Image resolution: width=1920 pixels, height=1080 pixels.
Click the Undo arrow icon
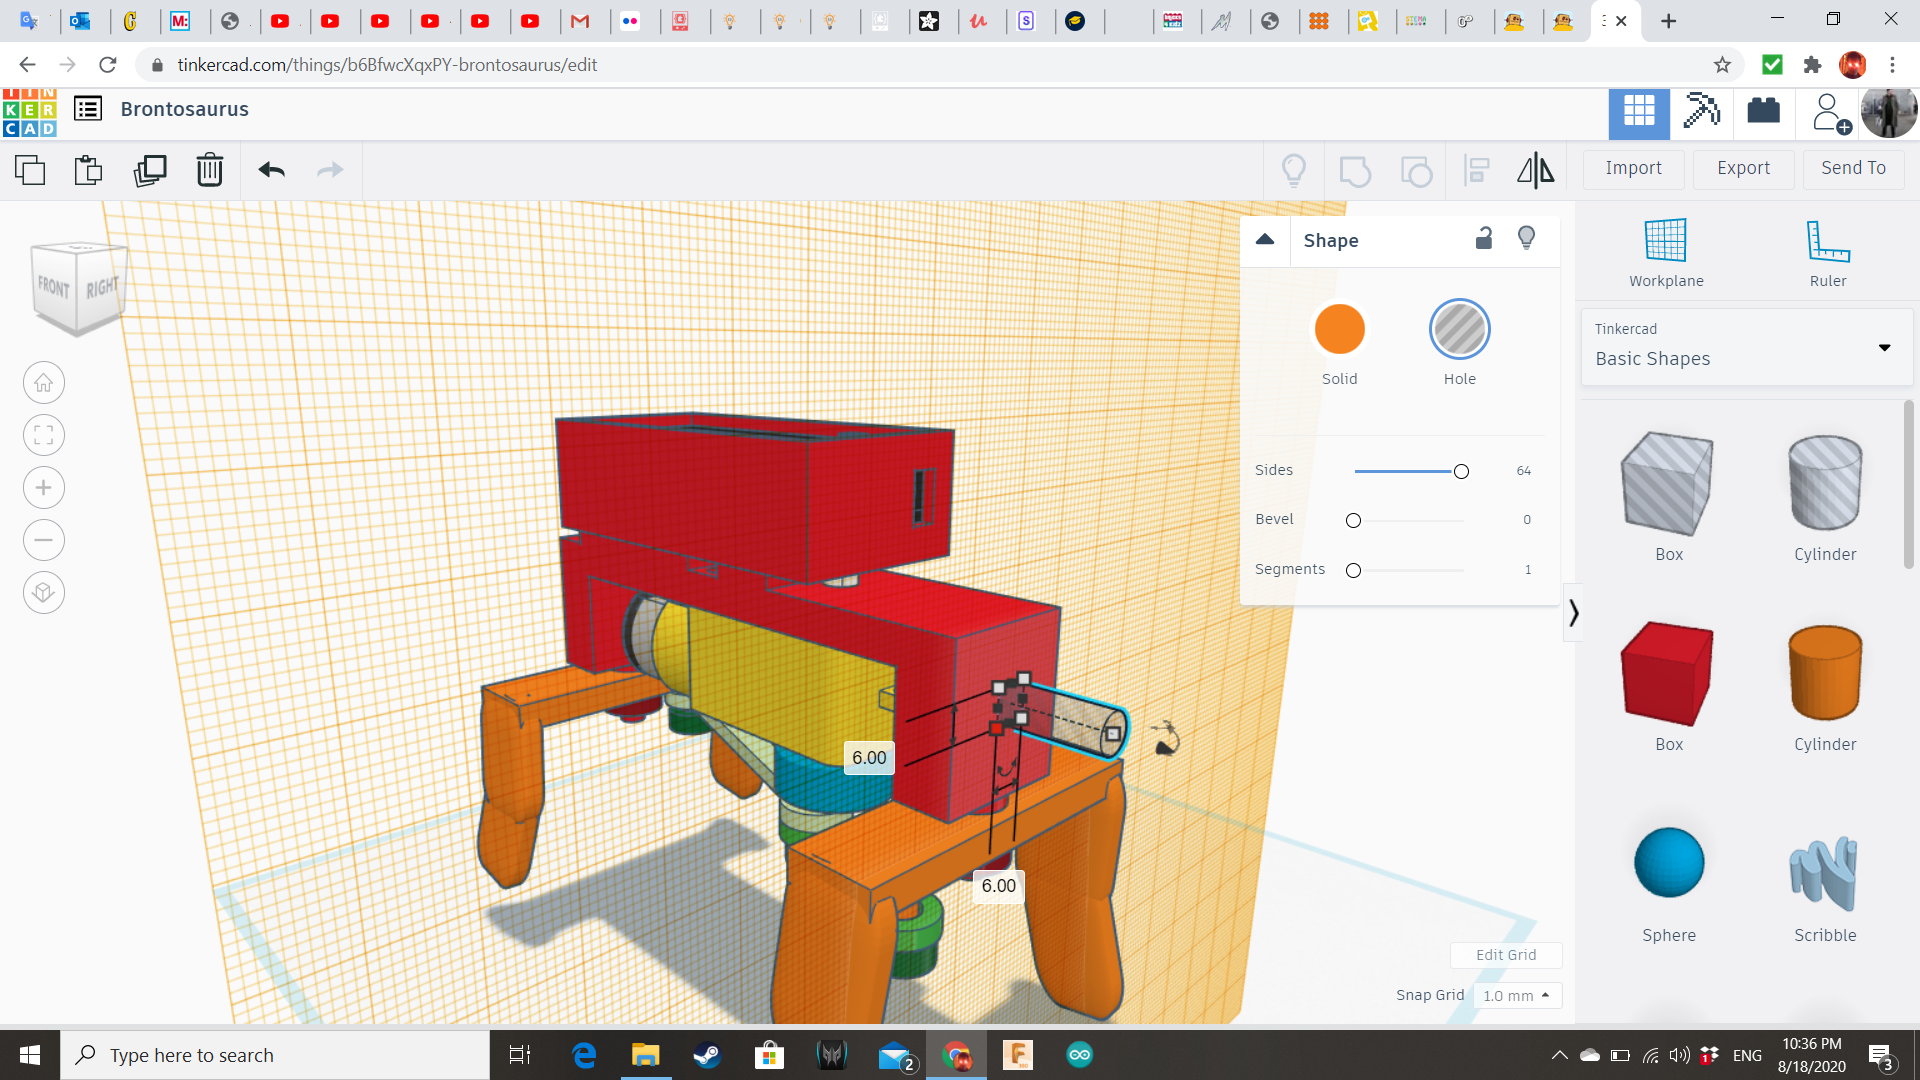coord(271,170)
